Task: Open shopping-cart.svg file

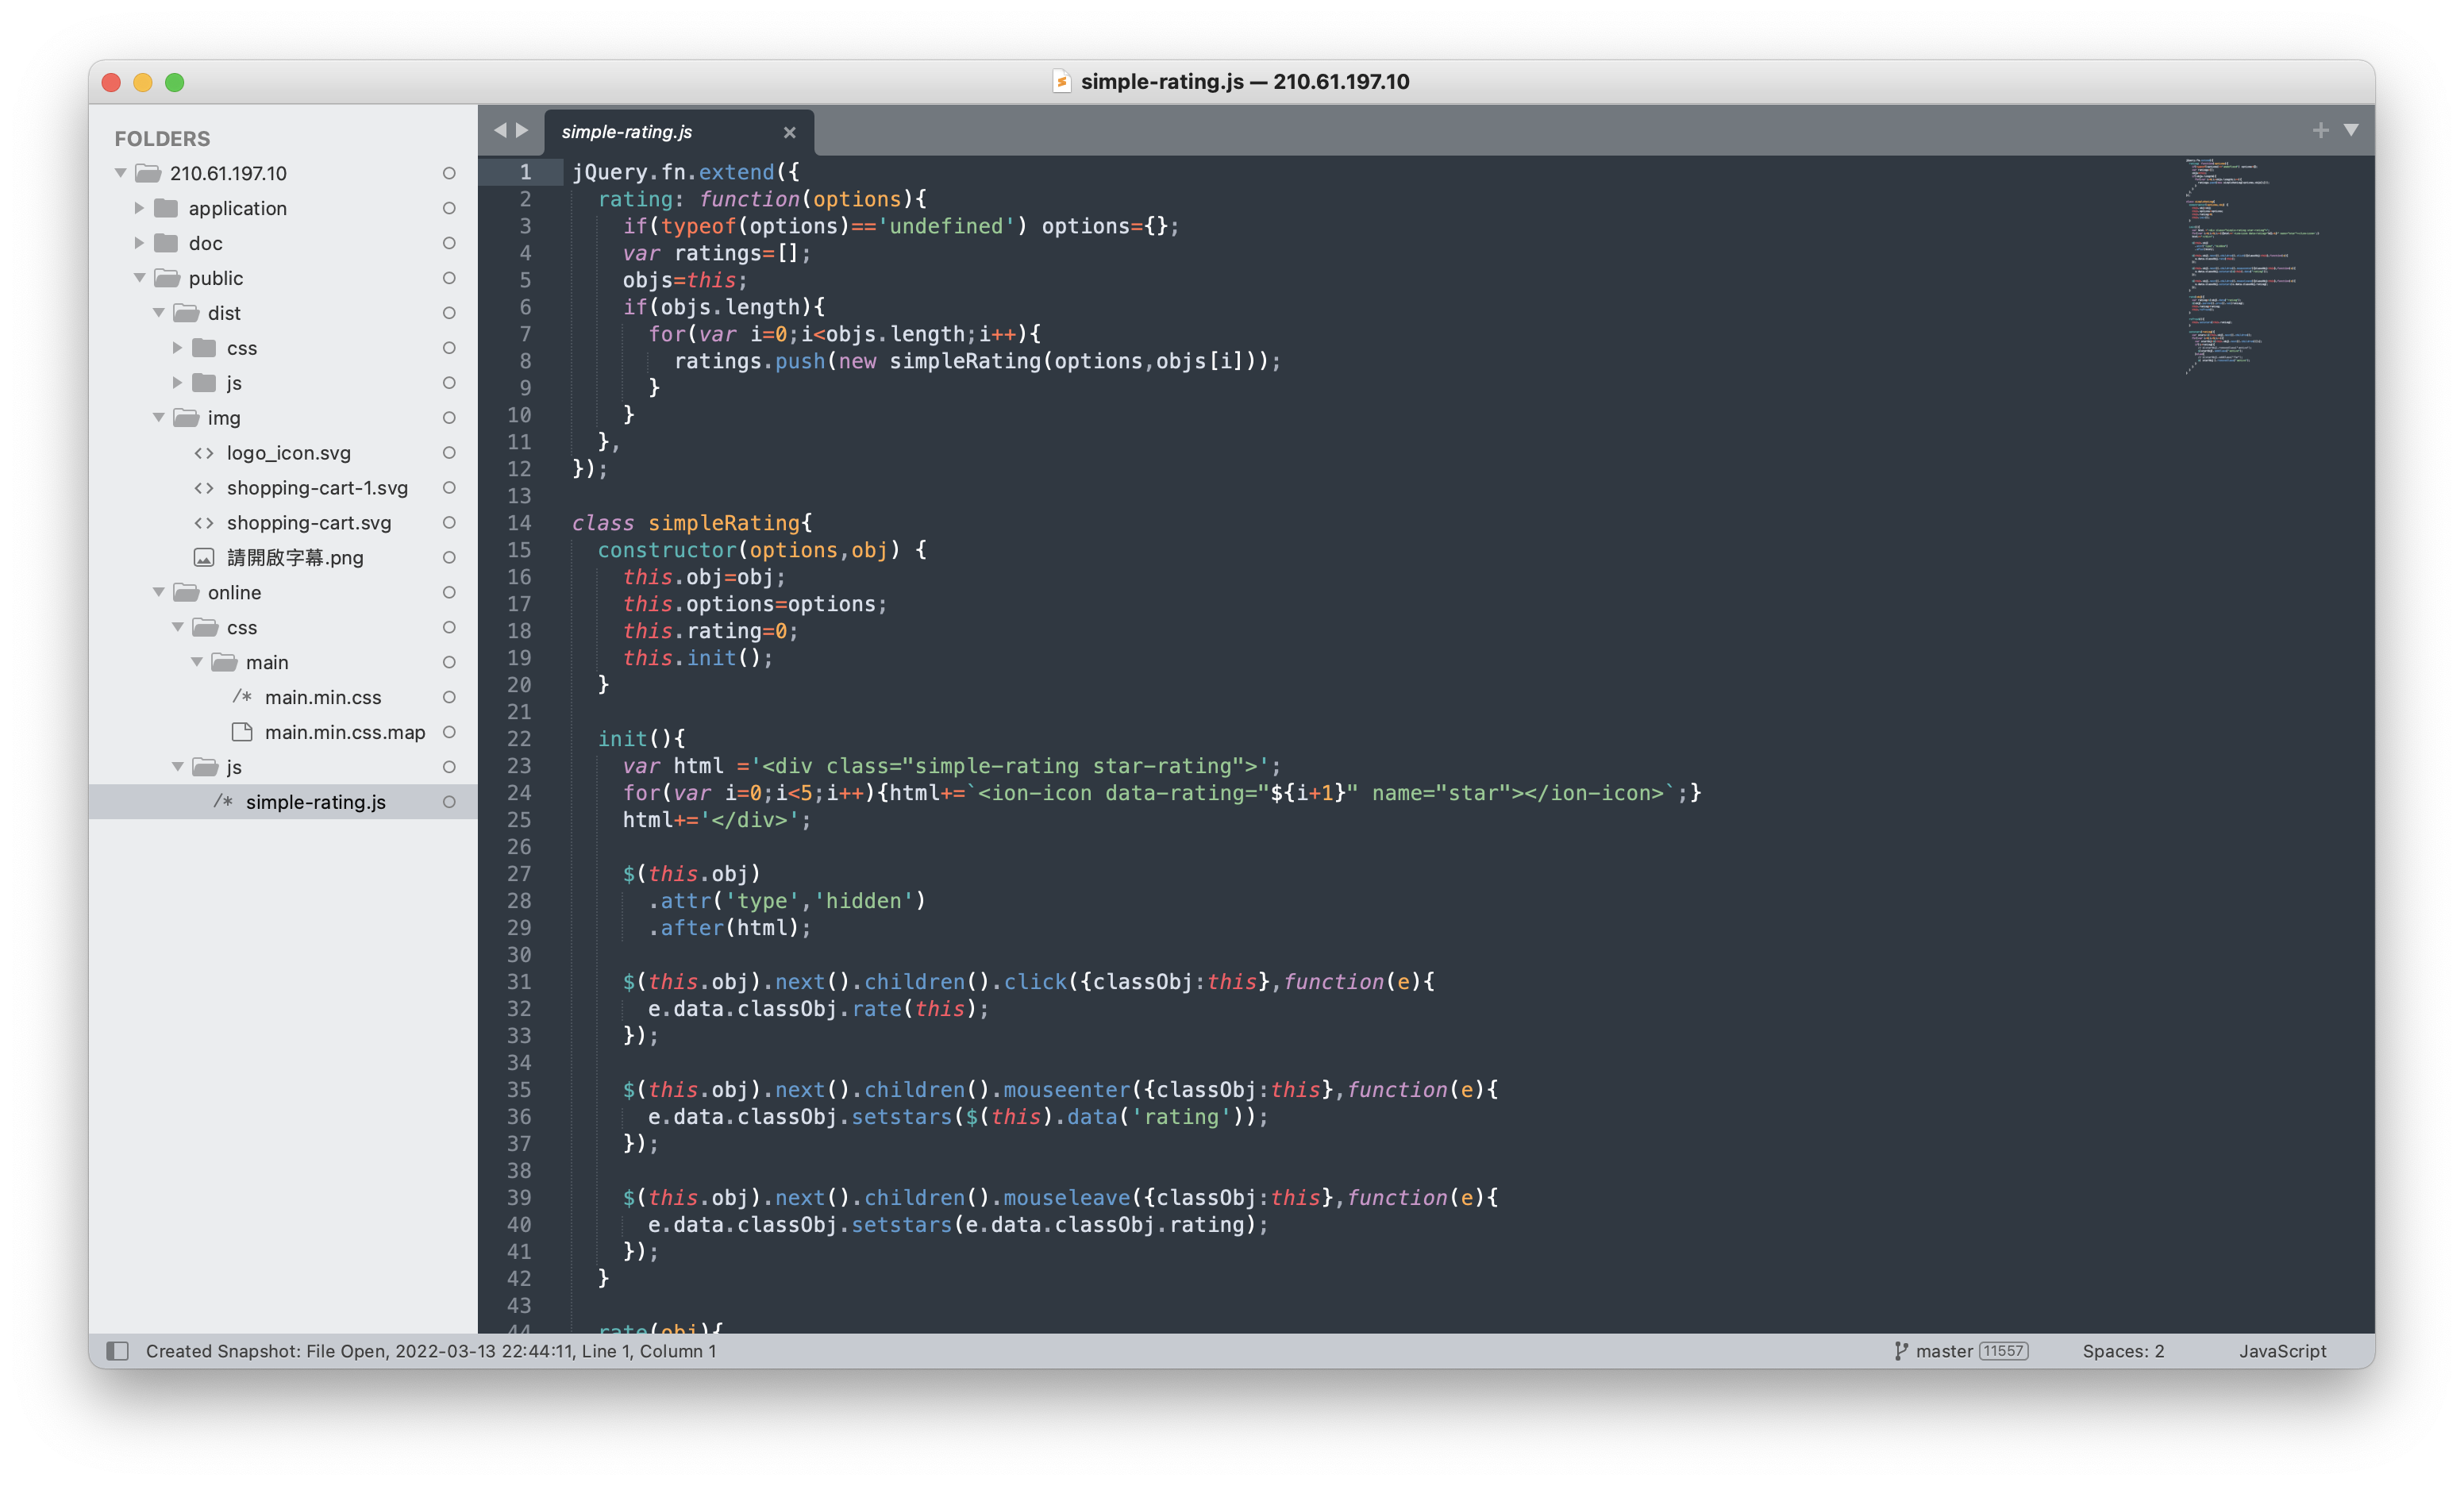Action: [309, 523]
